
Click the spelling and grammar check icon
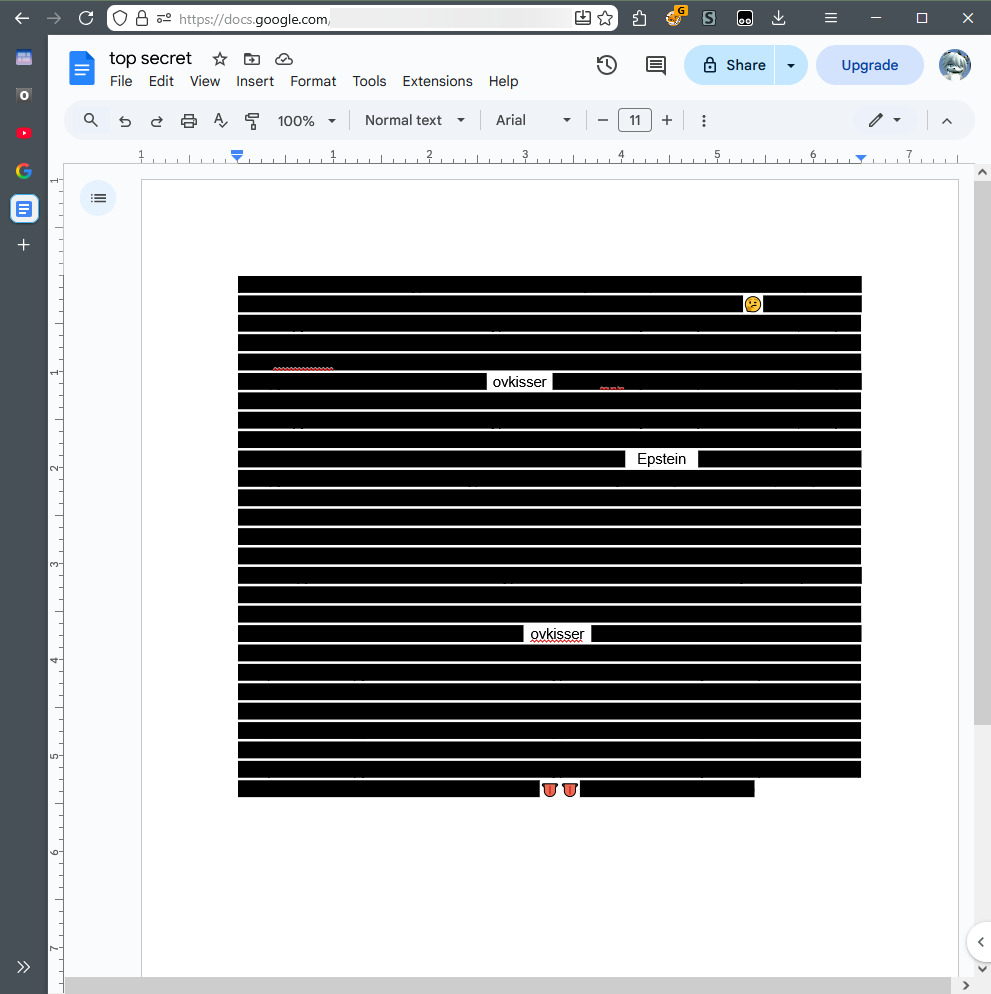point(221,121)
